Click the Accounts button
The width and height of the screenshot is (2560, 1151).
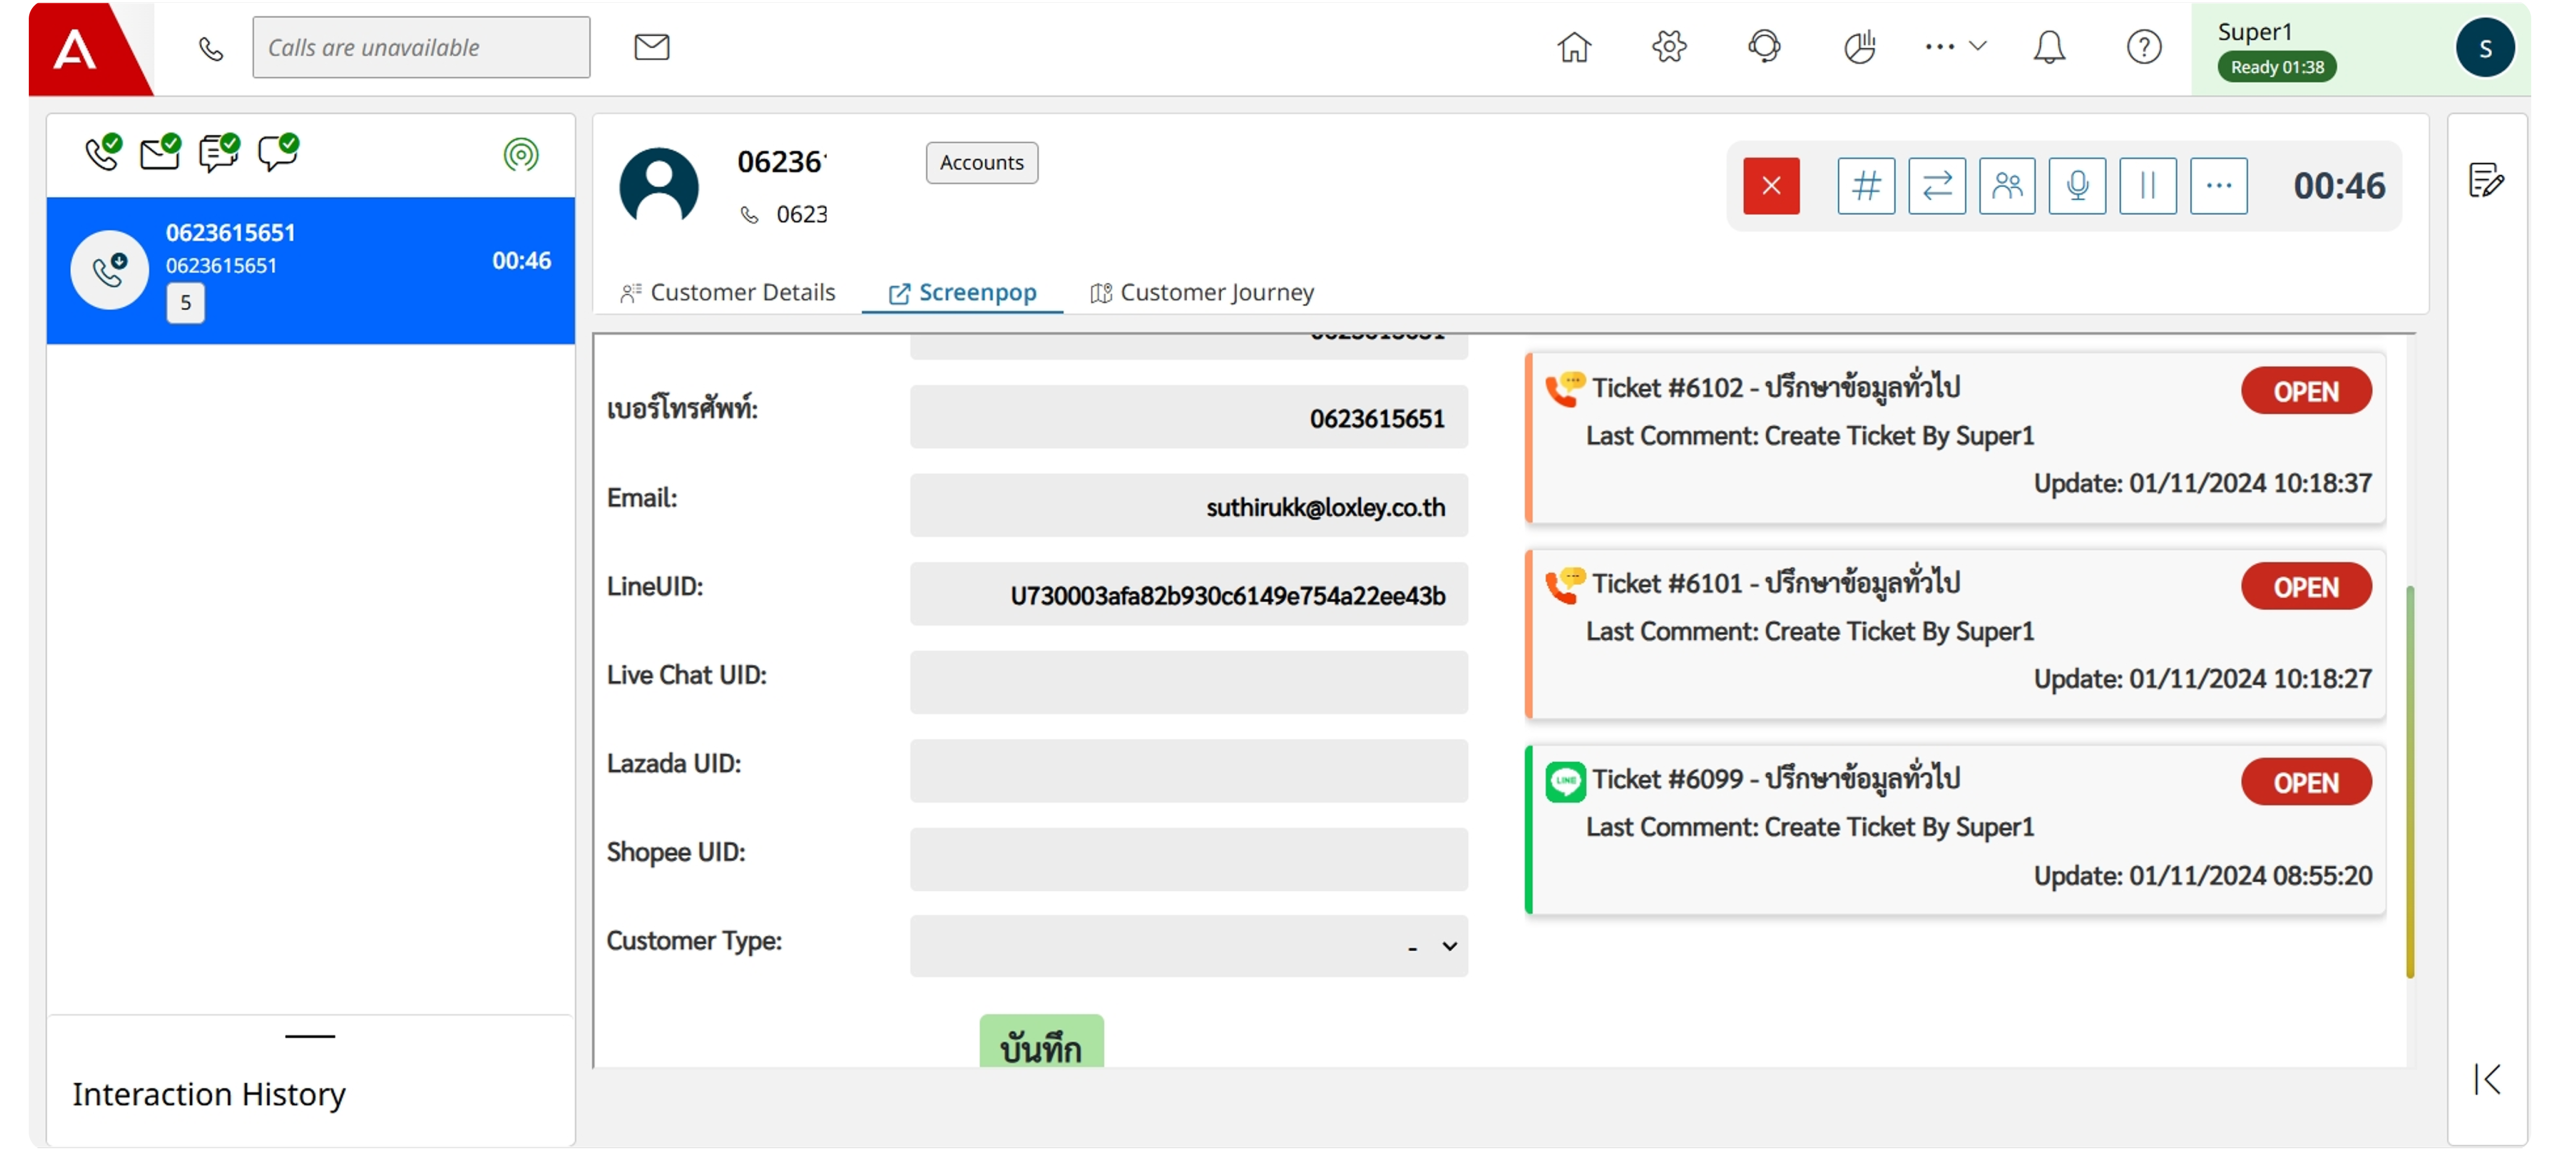click(981, 163)
